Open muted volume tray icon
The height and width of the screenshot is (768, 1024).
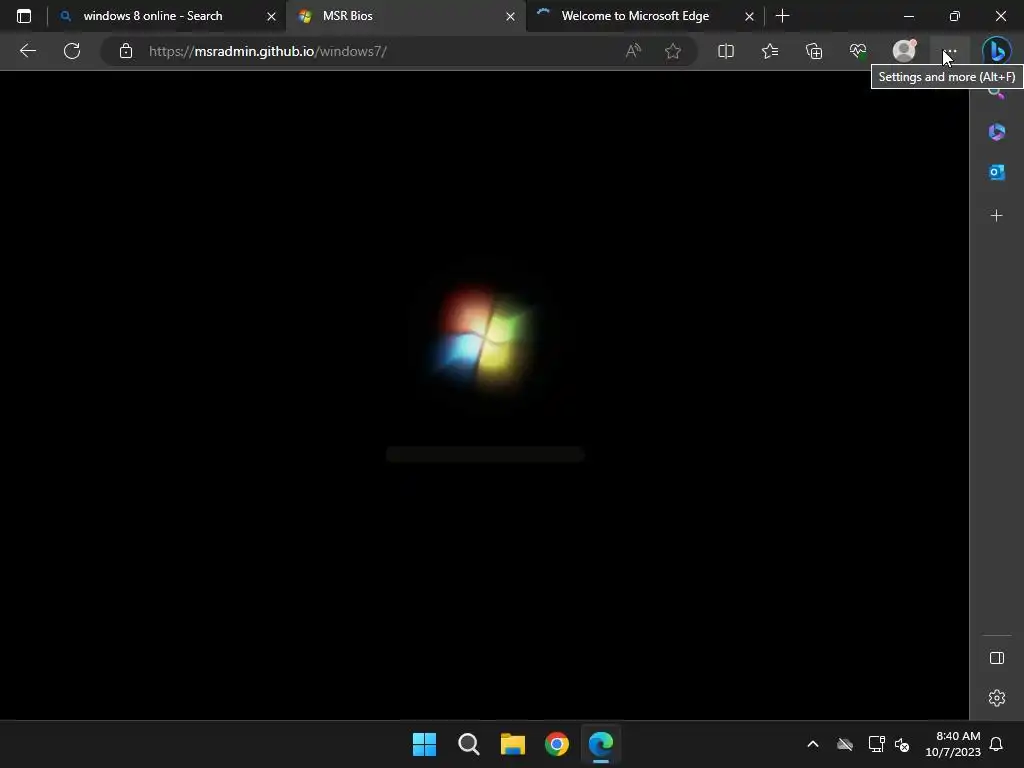point(903,744)
